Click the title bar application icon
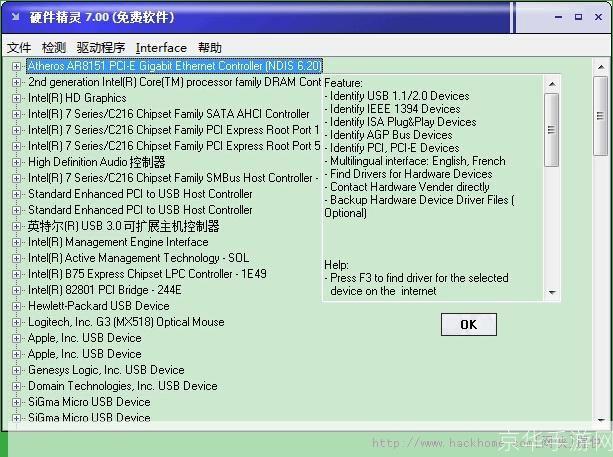The height and width of the screenshot is (457, 613). coord(16,17)
